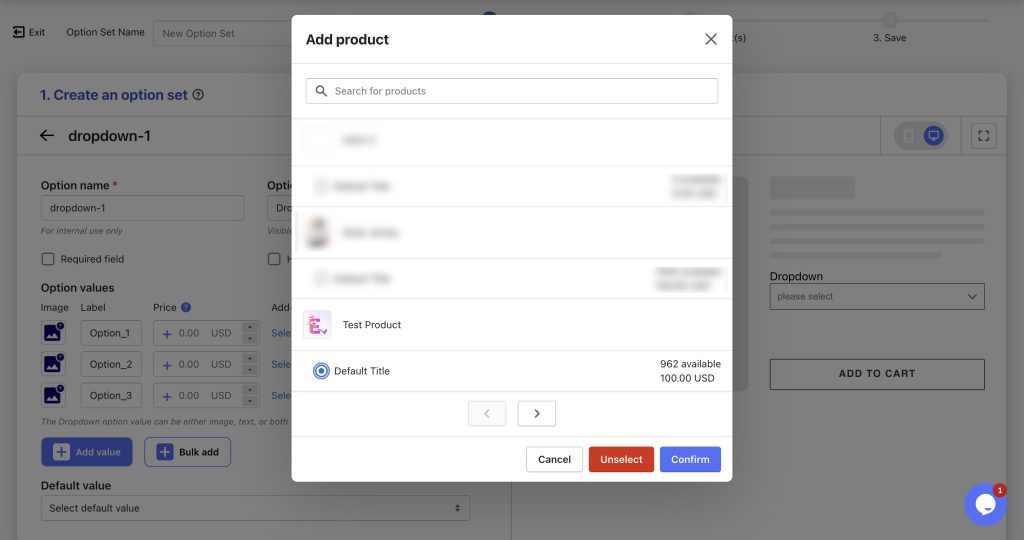Click the red Unselect button
Screen dimensions: 1024x540
coord(620,459)
